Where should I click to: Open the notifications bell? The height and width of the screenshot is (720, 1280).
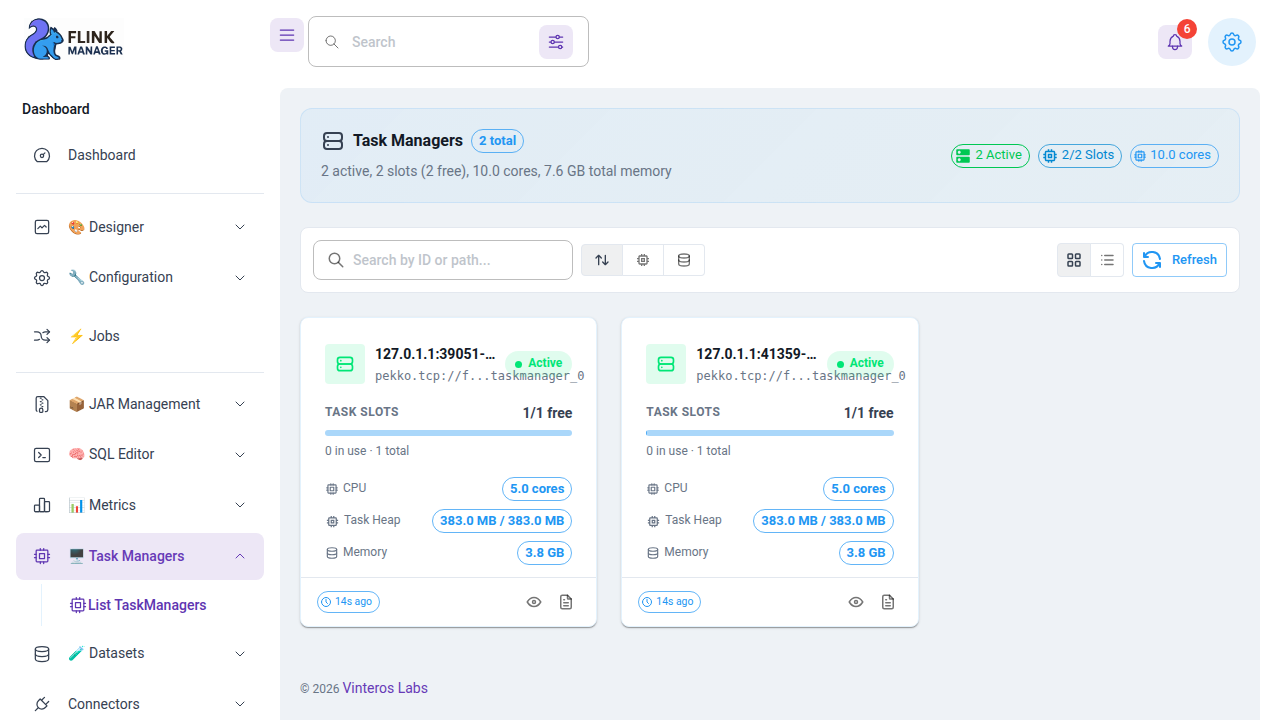pos(1175,42)
